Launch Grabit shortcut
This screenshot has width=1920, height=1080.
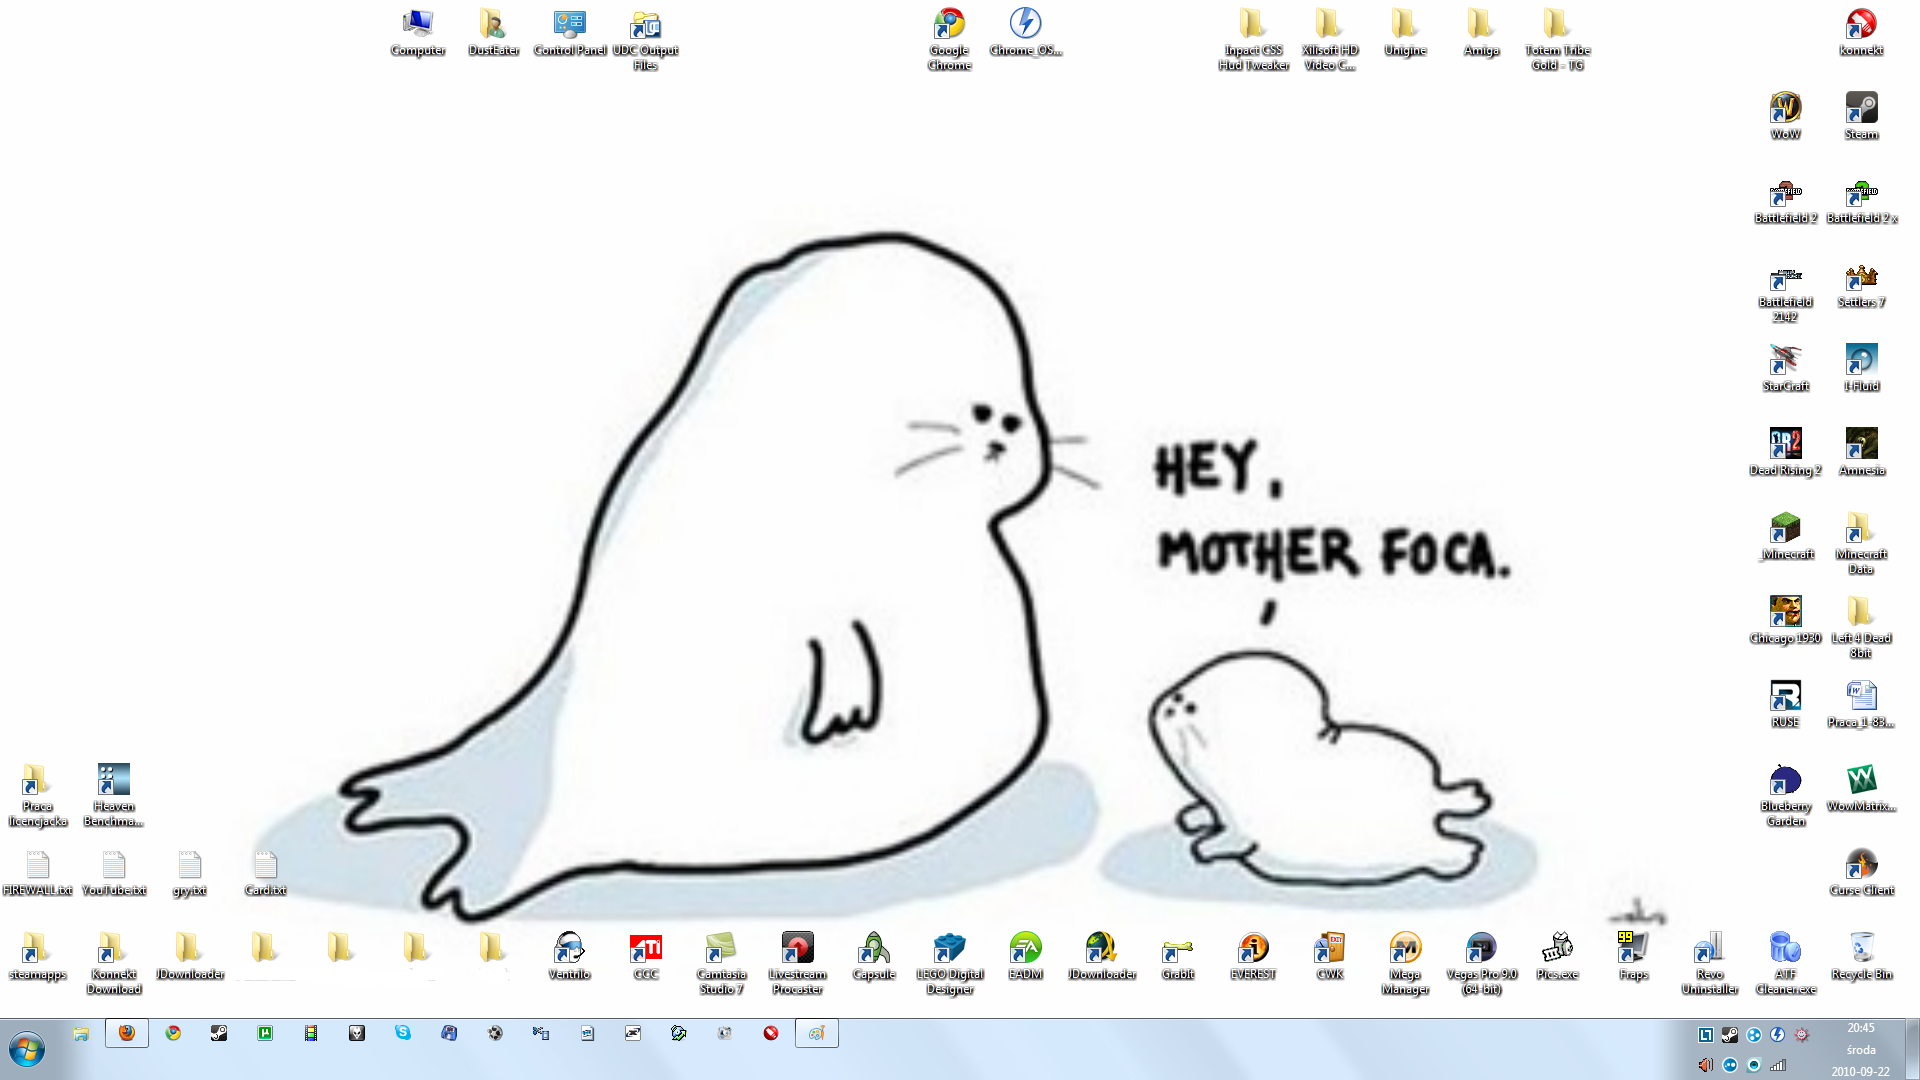point(1178,957)
